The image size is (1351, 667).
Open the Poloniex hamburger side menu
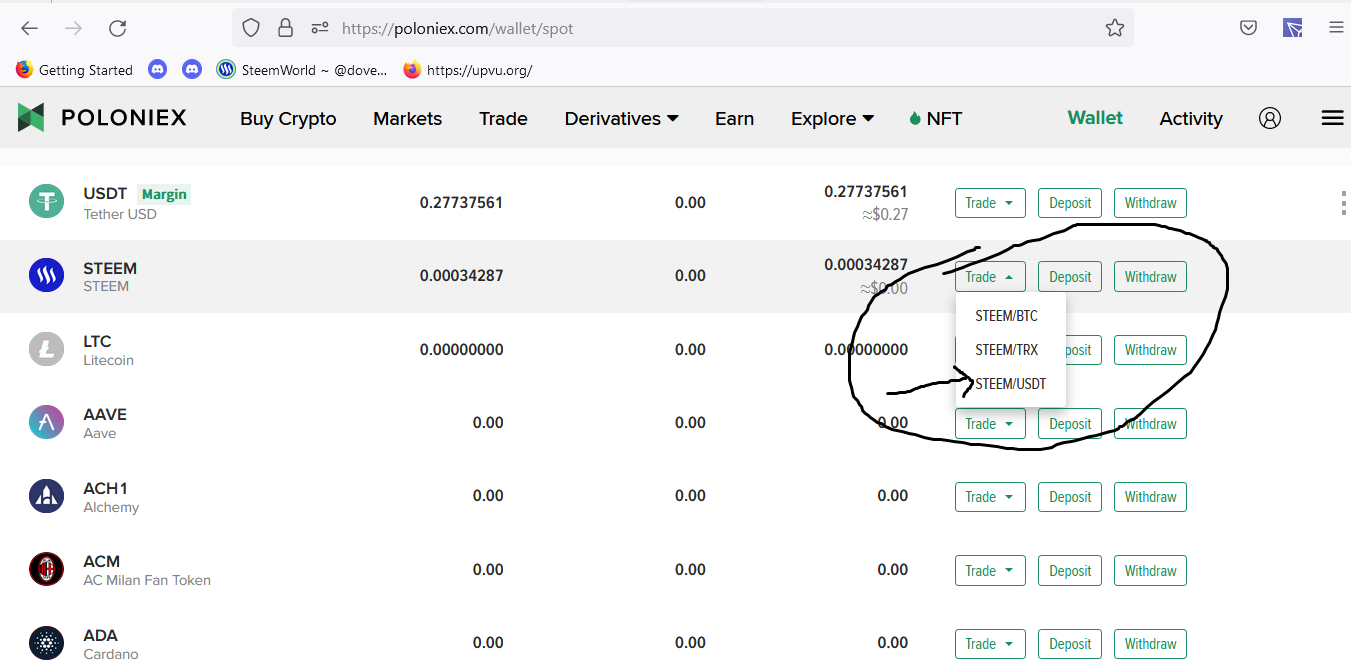pyautogui.click(x=1332, y=118)
